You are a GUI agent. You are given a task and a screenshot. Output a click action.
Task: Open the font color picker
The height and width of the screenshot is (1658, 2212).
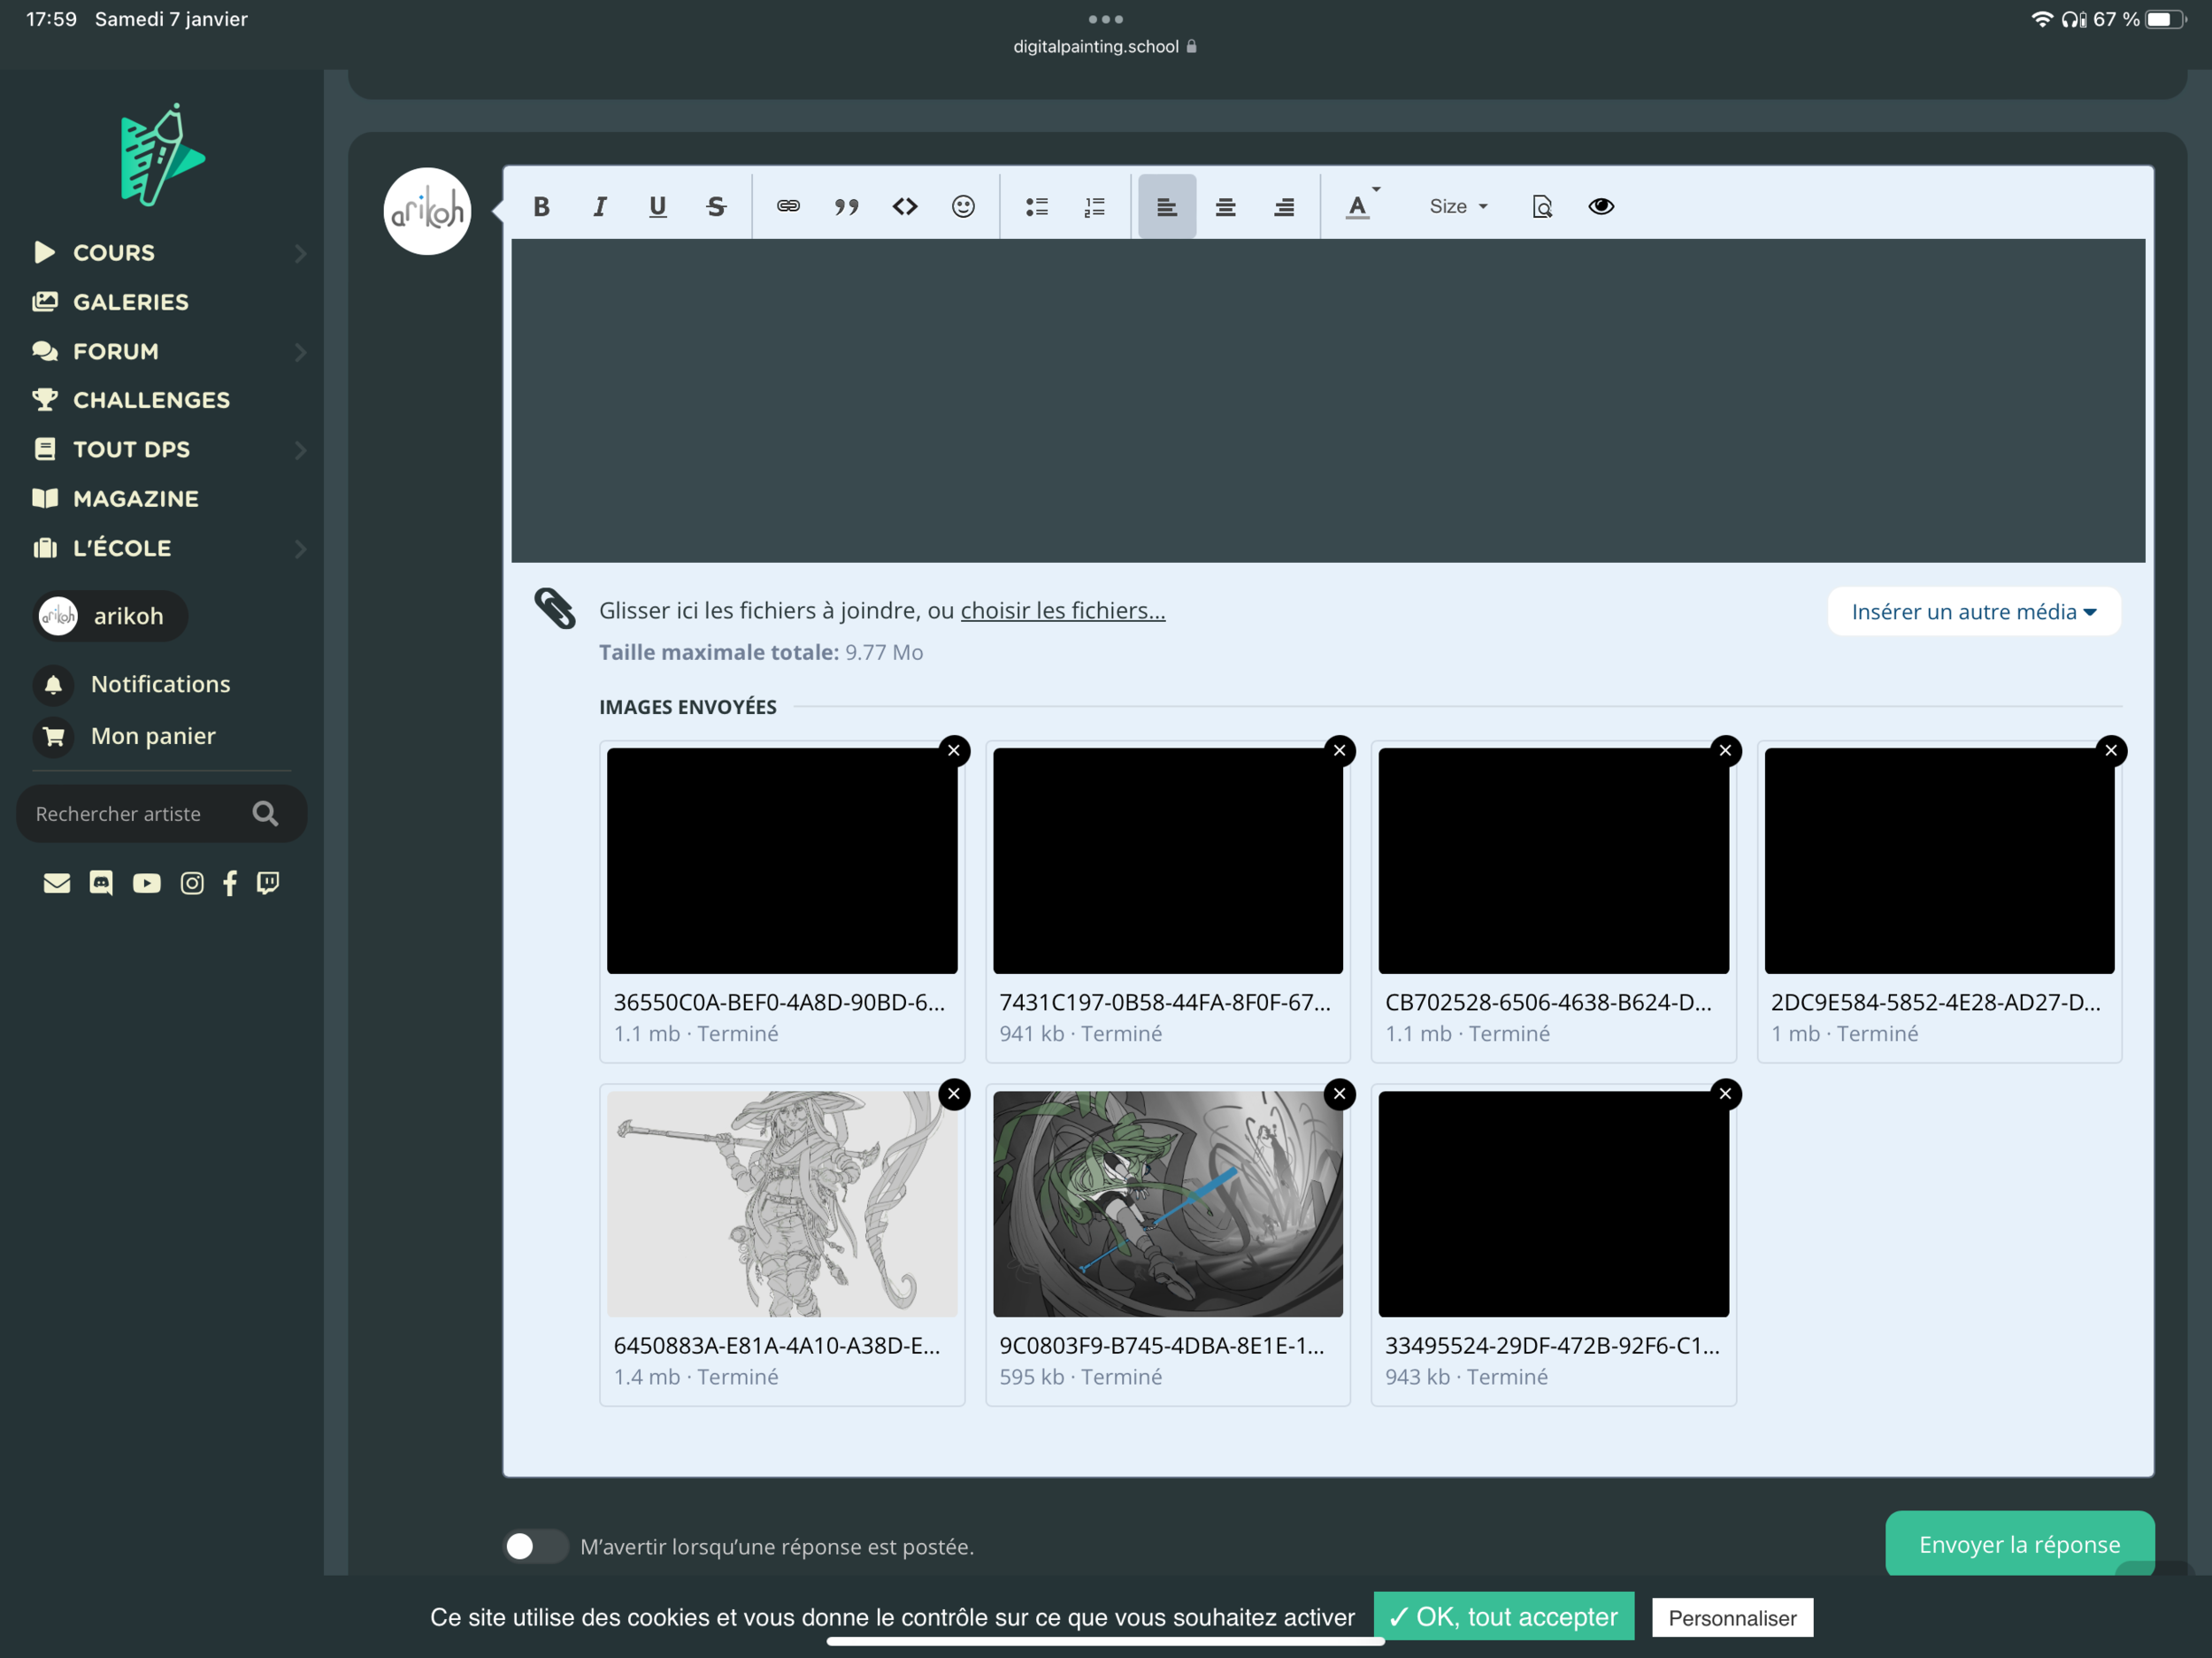(x=1358, y=207)
